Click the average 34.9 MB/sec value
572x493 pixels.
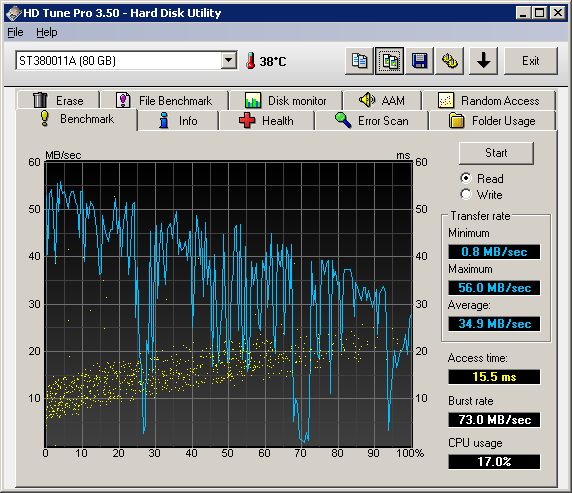point(494,324)
